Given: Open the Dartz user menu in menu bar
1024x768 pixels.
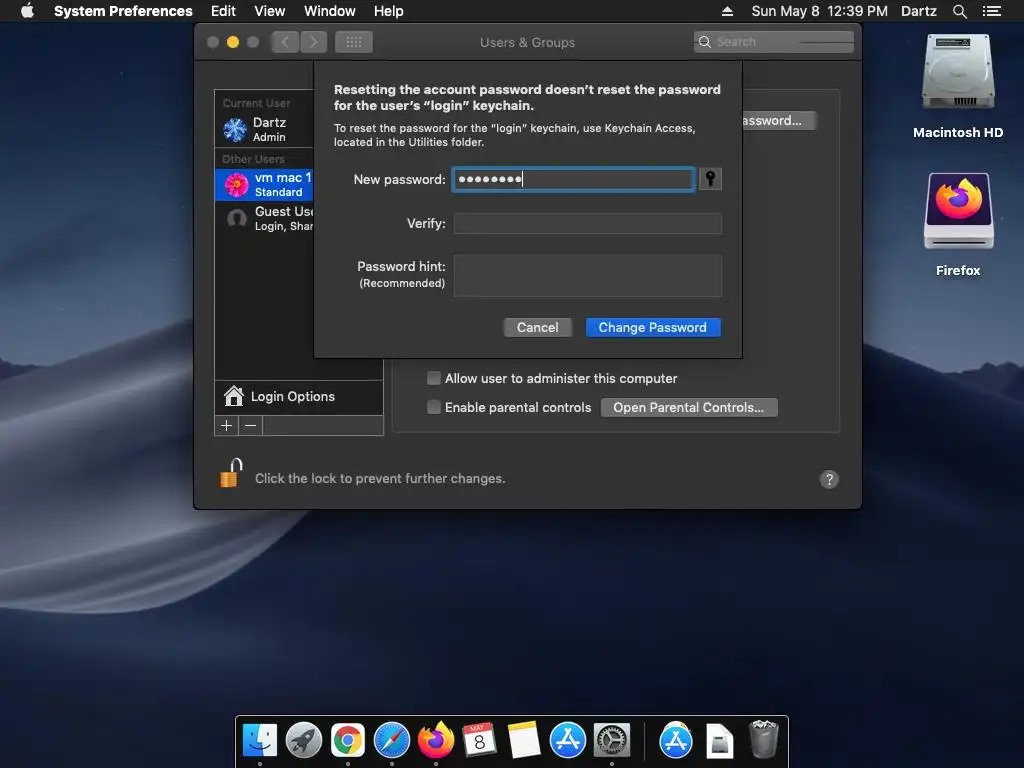Looking at the screenshot, I should 919,11.
